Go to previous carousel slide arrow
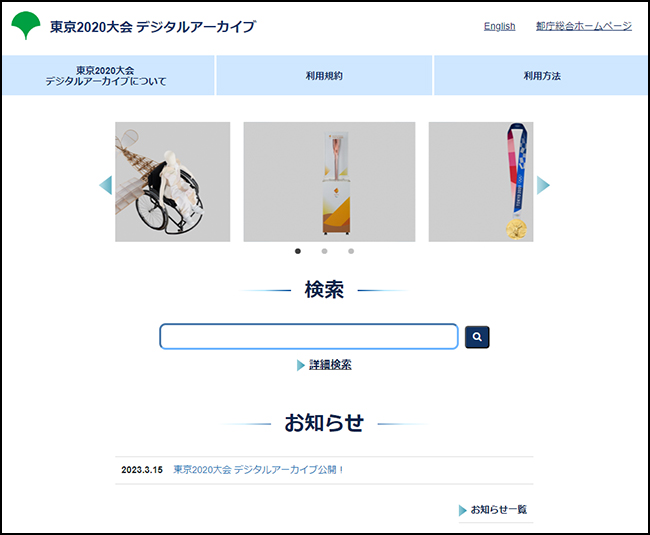650x535 pixels. click(x=106, y=185)
